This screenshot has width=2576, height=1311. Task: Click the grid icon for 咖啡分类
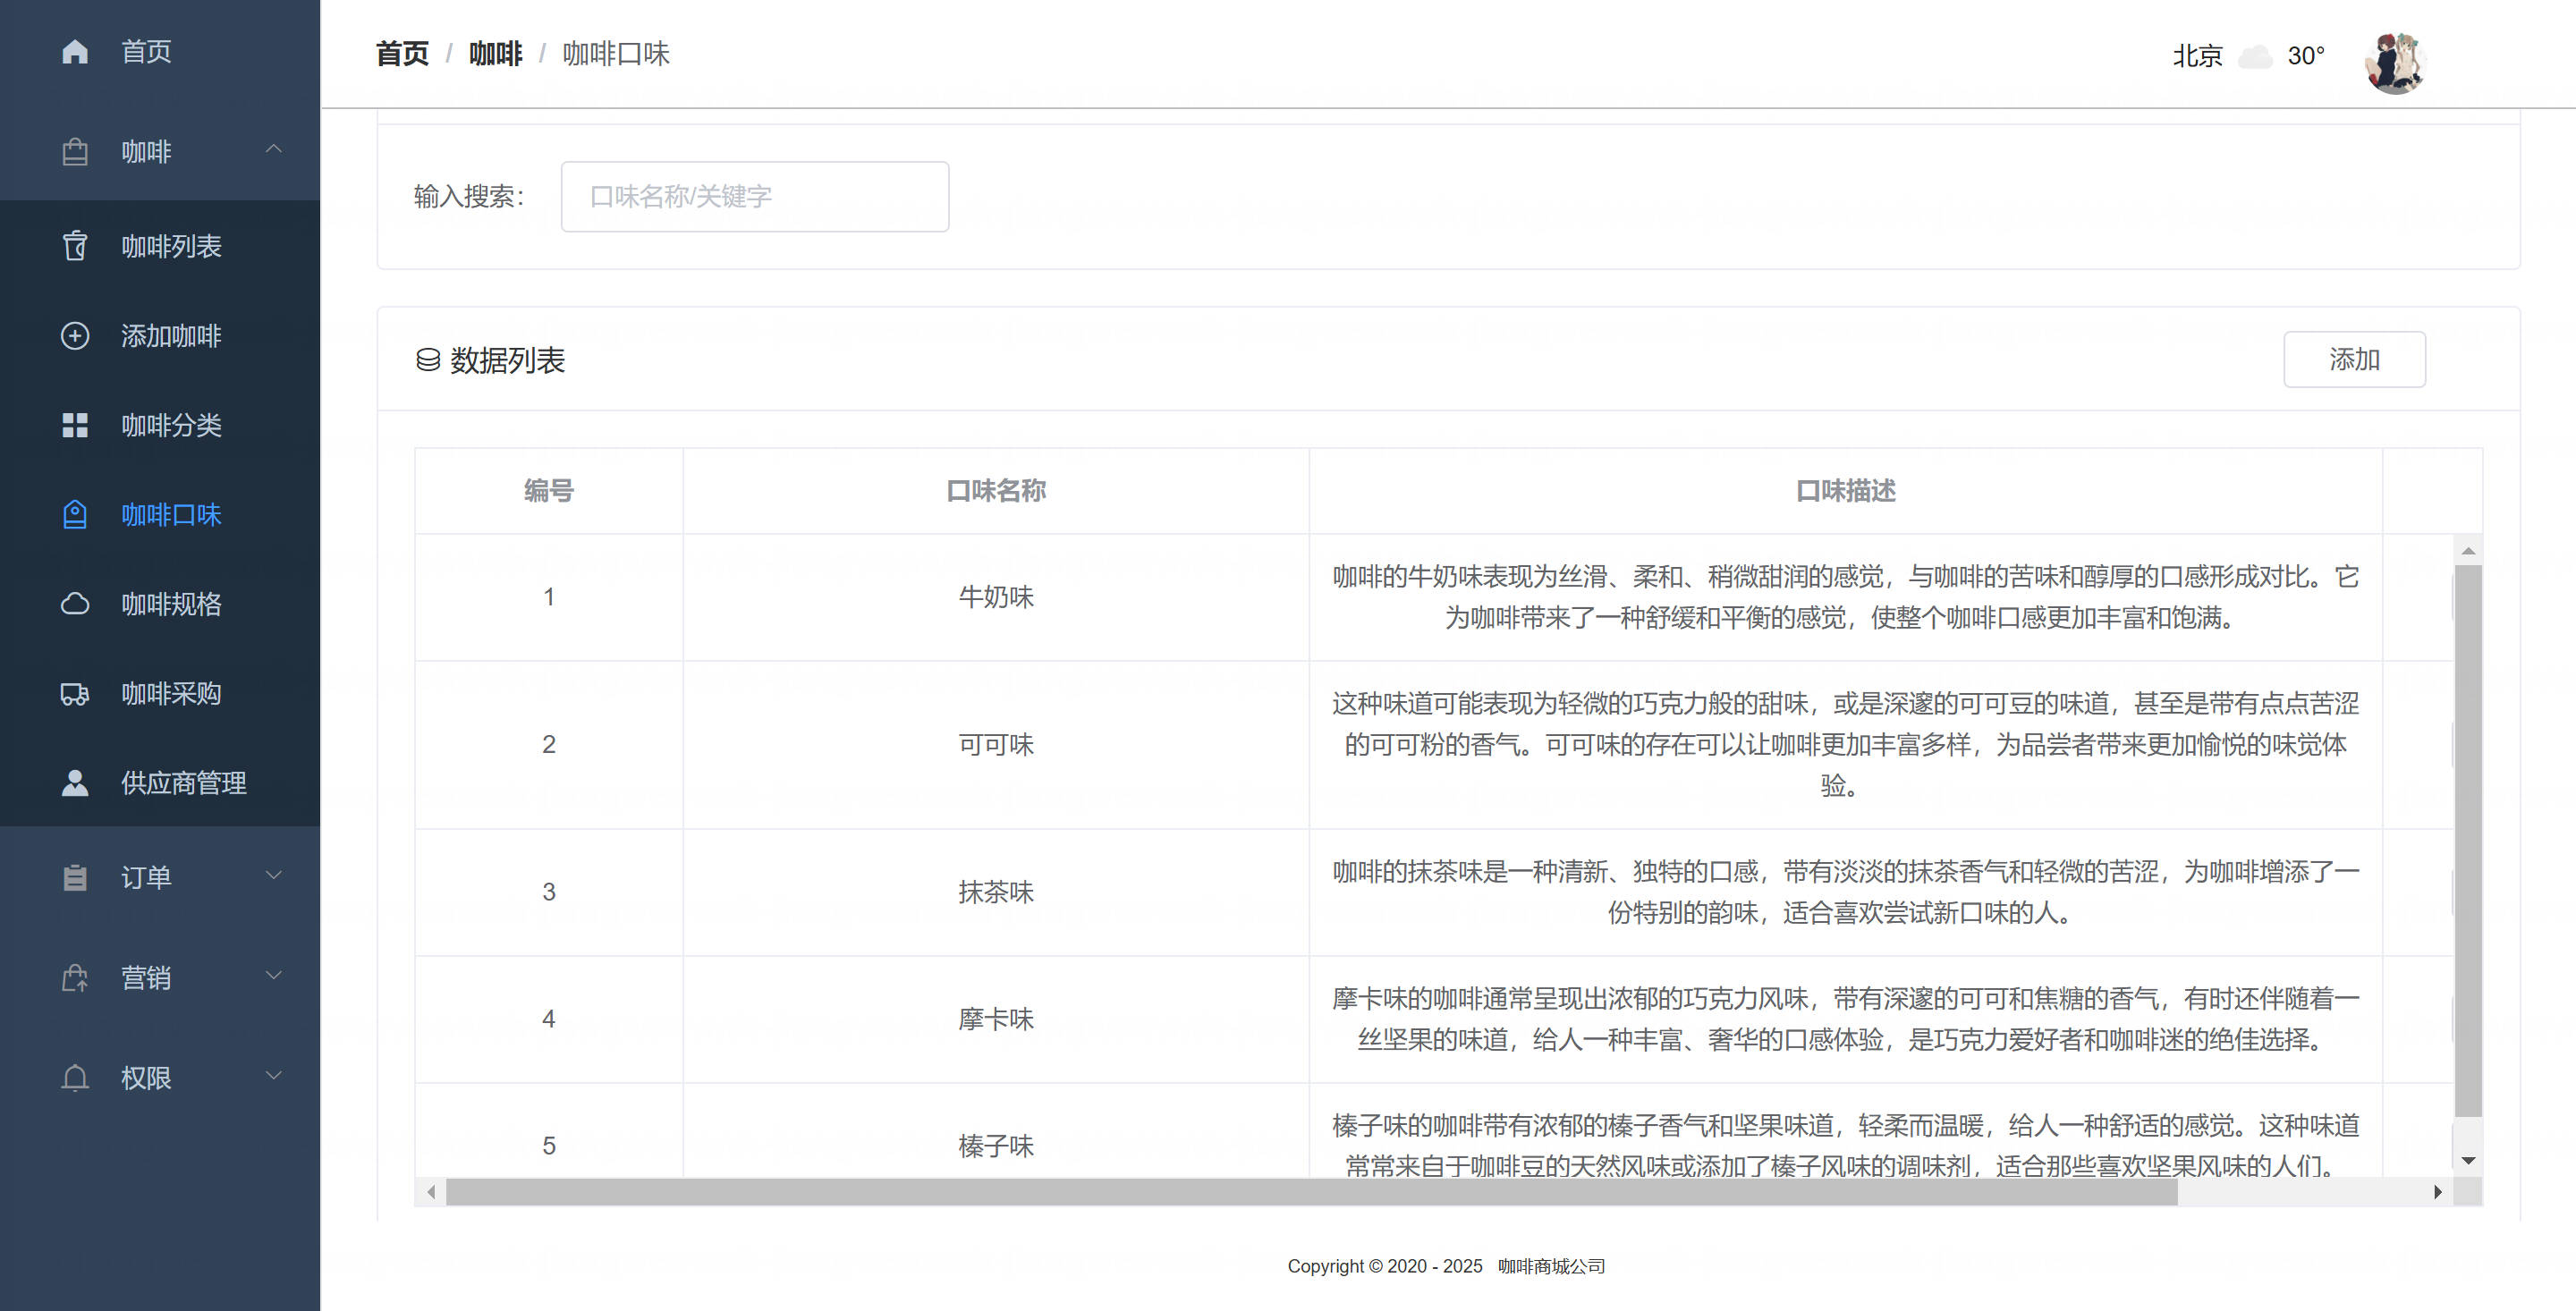(x=75, y=425)
